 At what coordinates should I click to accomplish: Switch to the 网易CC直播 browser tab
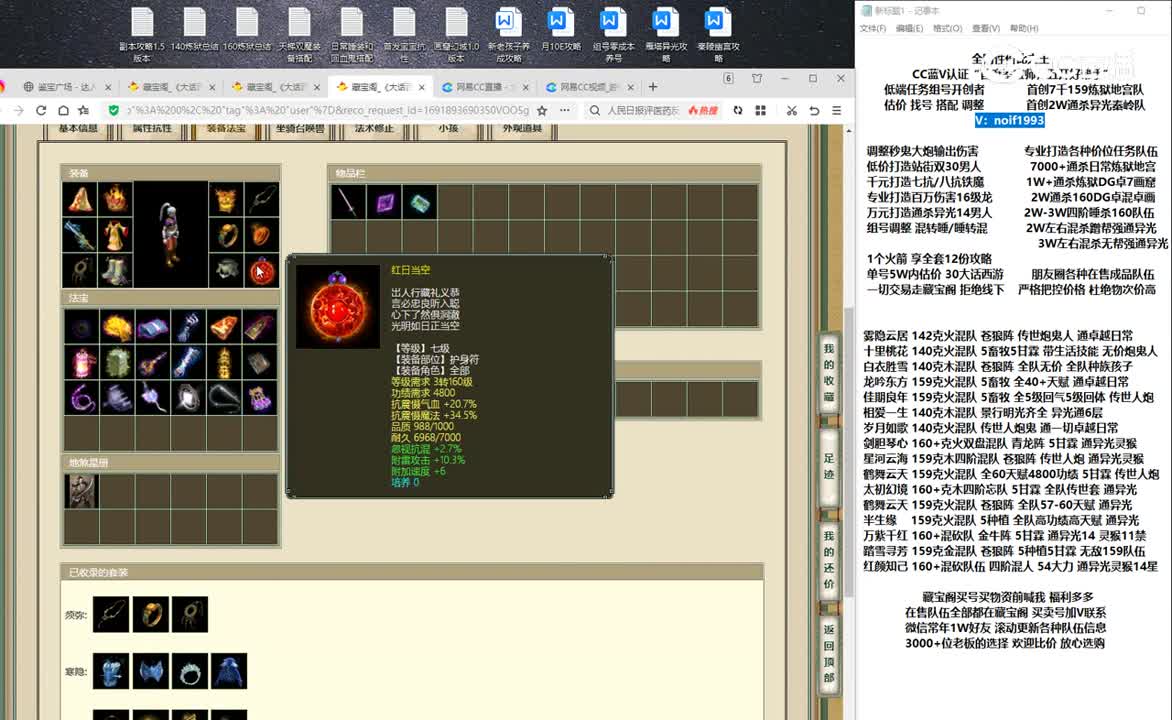coord(483,87)
